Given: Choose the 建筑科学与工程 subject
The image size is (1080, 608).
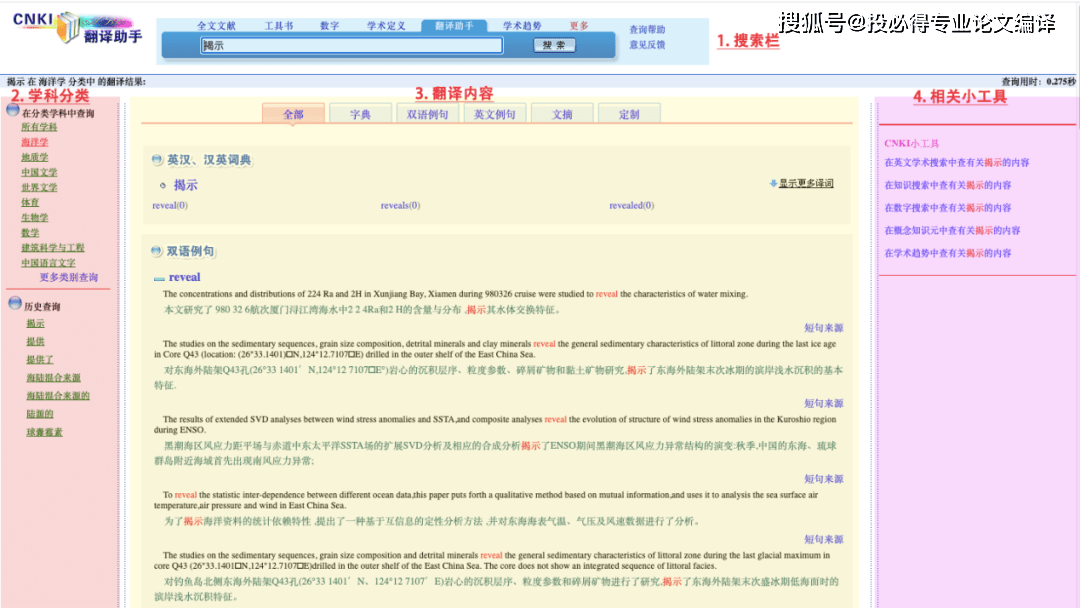Looking at the screenshot, I should (52, 248).
